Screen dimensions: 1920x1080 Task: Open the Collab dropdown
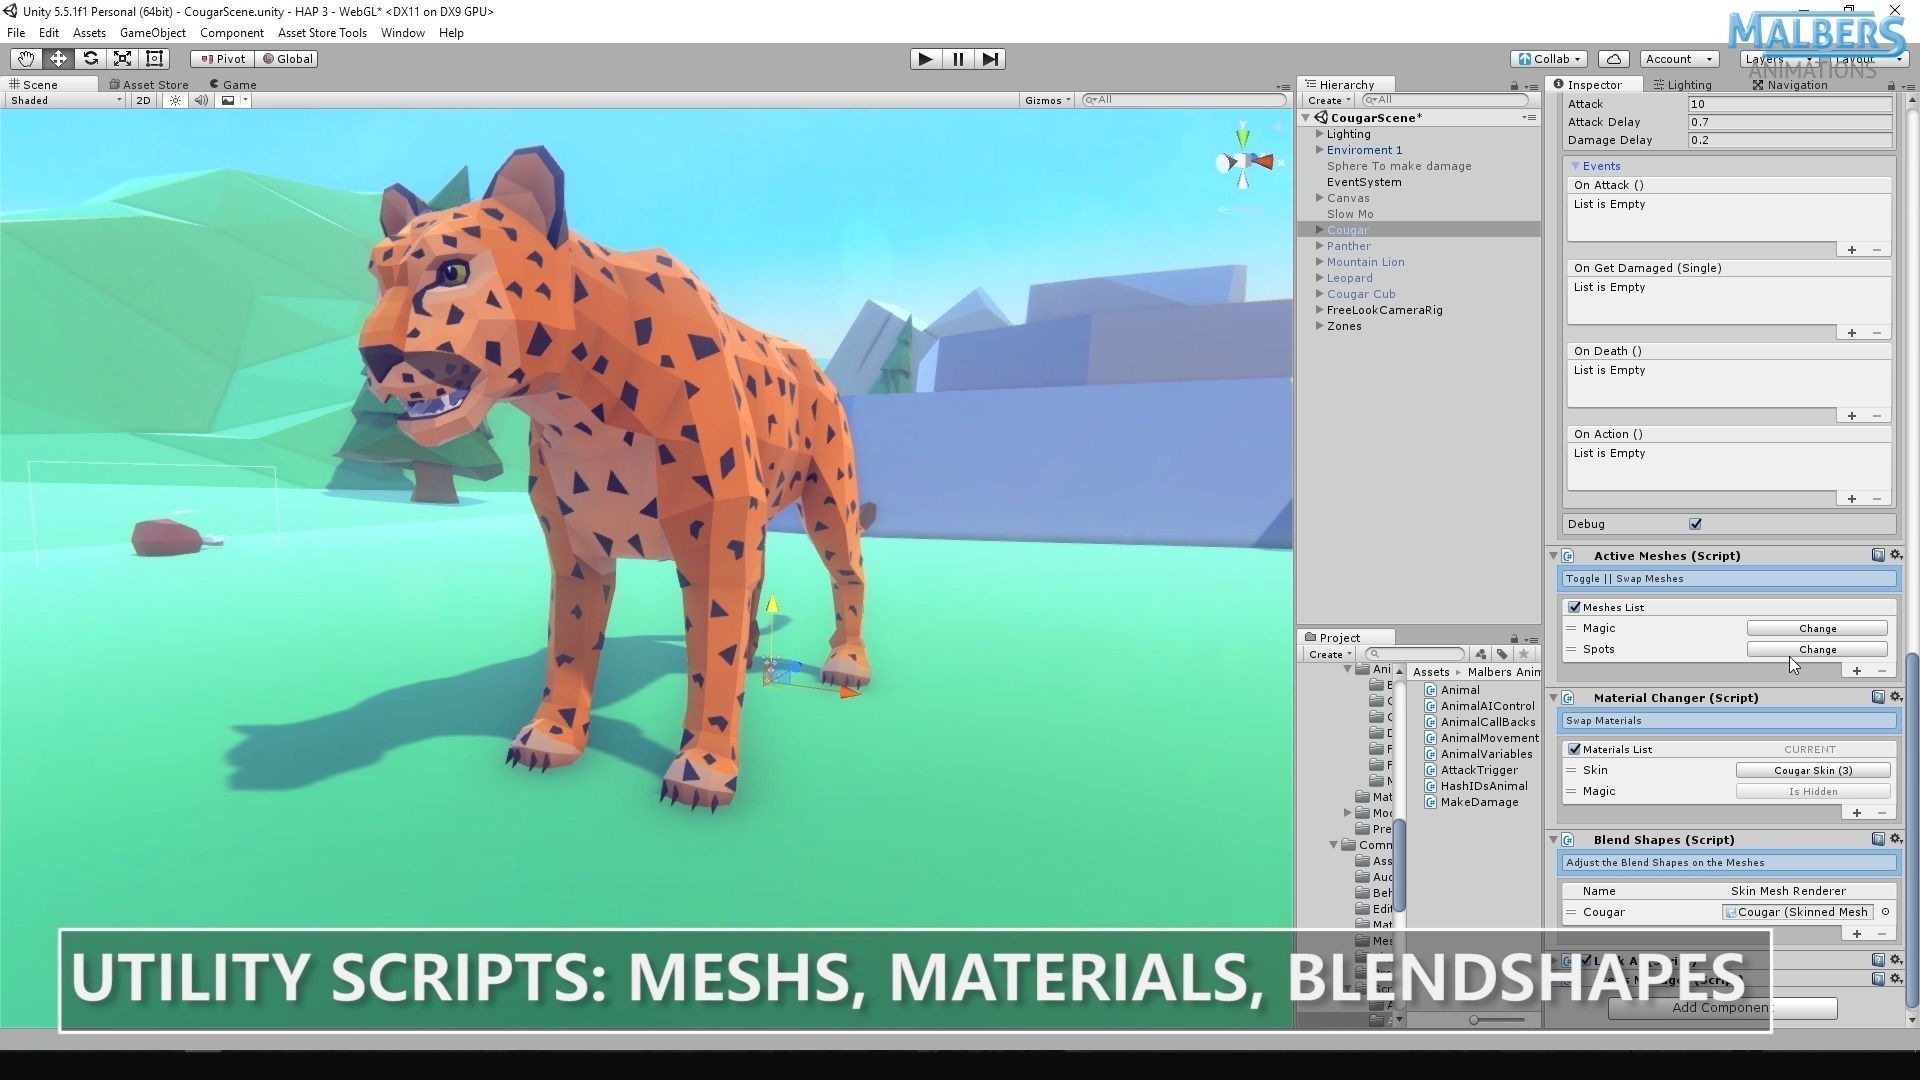[1549, 59]
